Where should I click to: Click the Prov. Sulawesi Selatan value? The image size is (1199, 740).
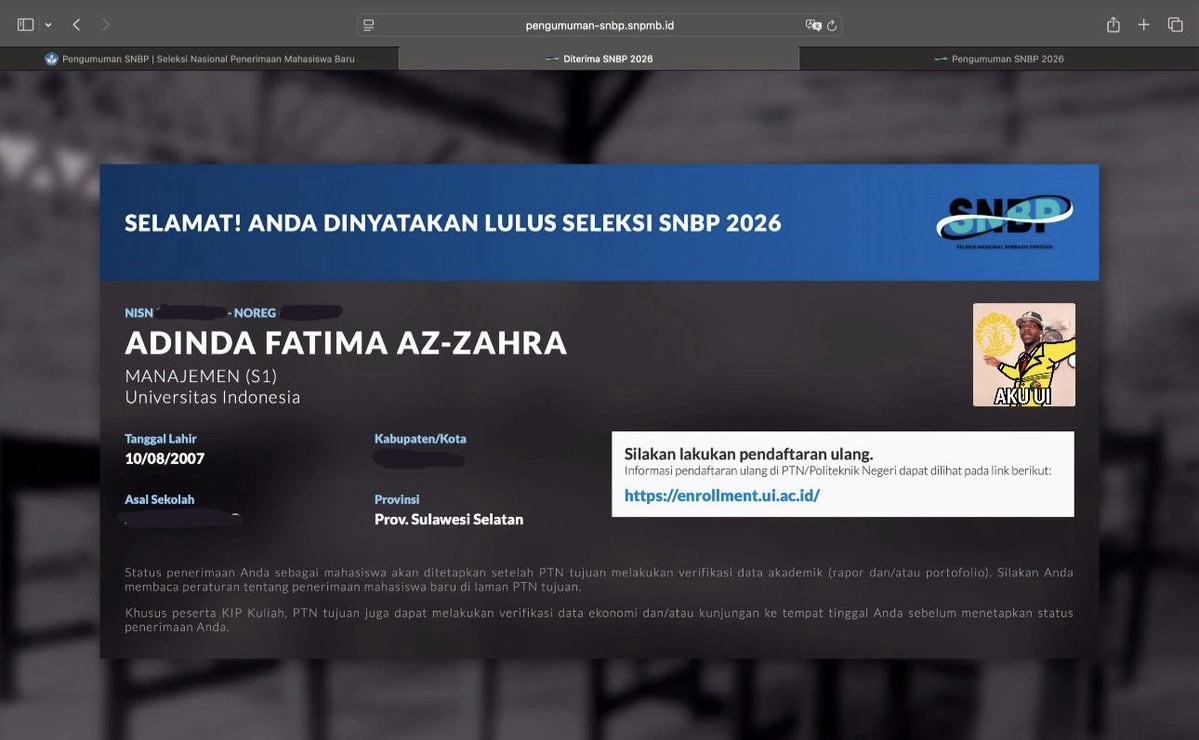point(449,520)
